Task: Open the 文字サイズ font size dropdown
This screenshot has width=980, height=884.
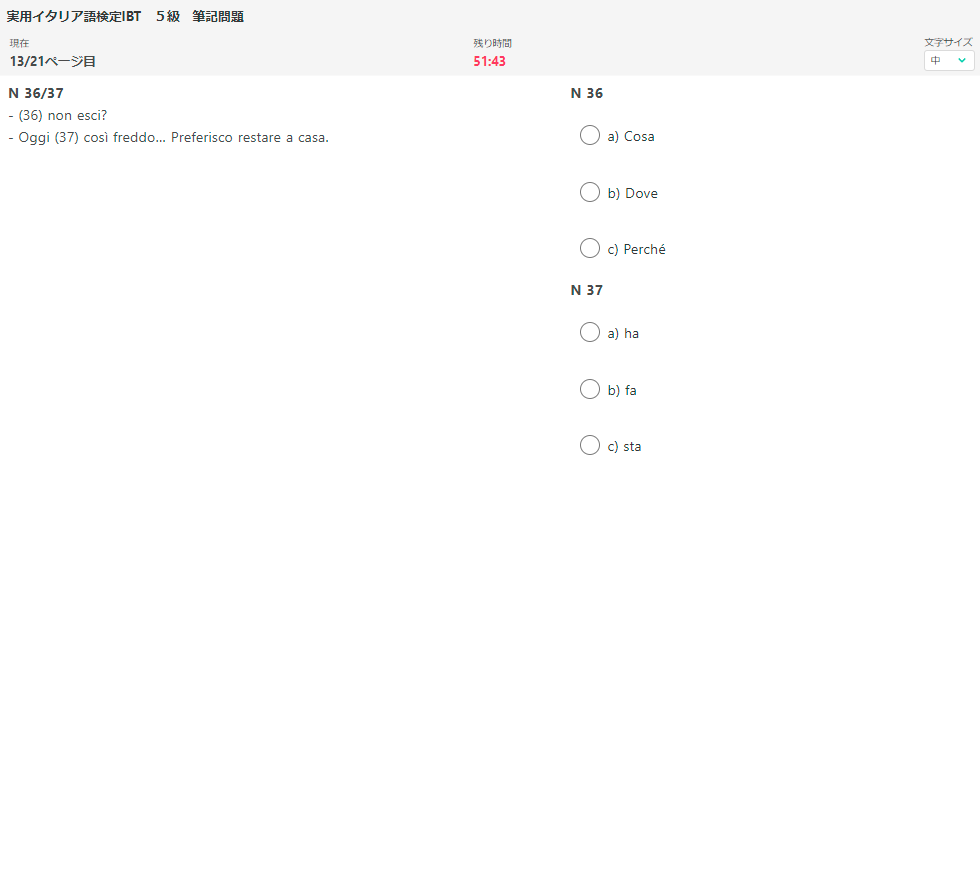Action: [949, 61]
